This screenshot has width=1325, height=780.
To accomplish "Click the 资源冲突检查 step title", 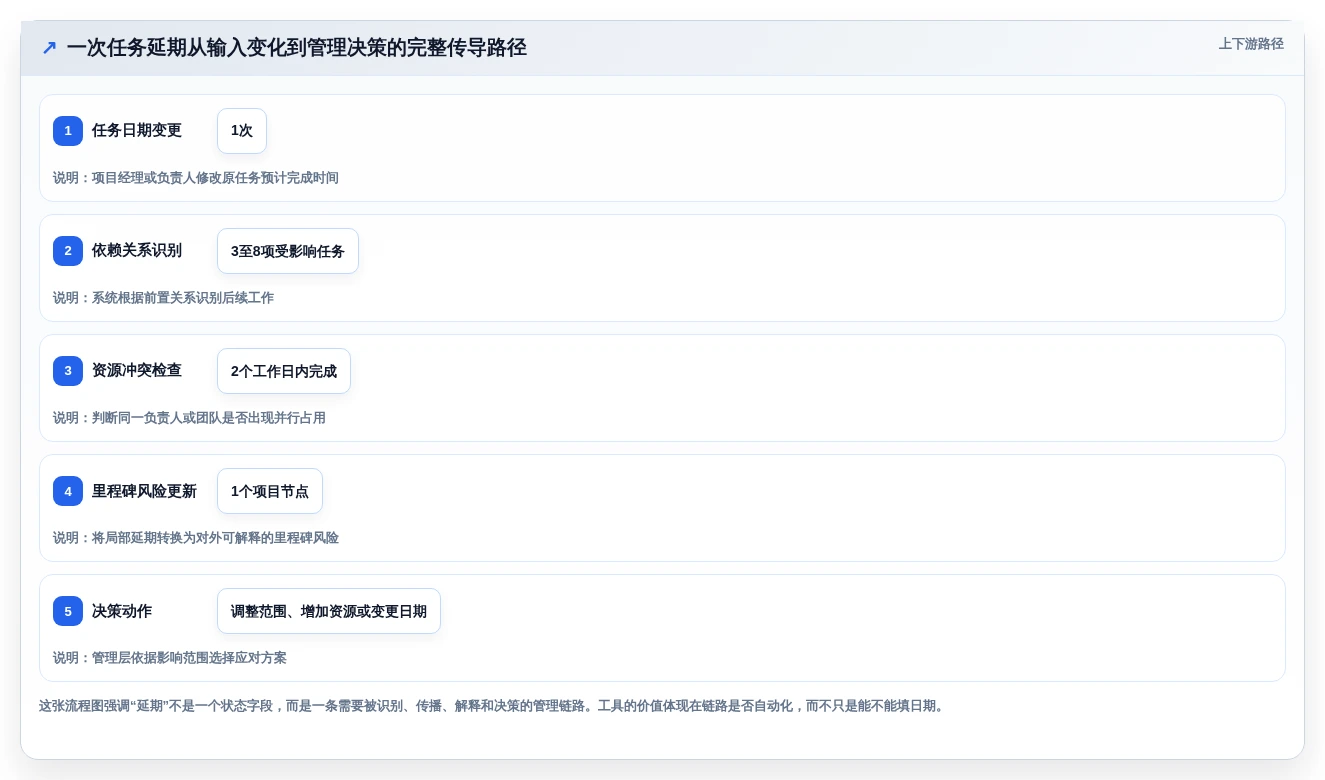I will click(137, 371).
